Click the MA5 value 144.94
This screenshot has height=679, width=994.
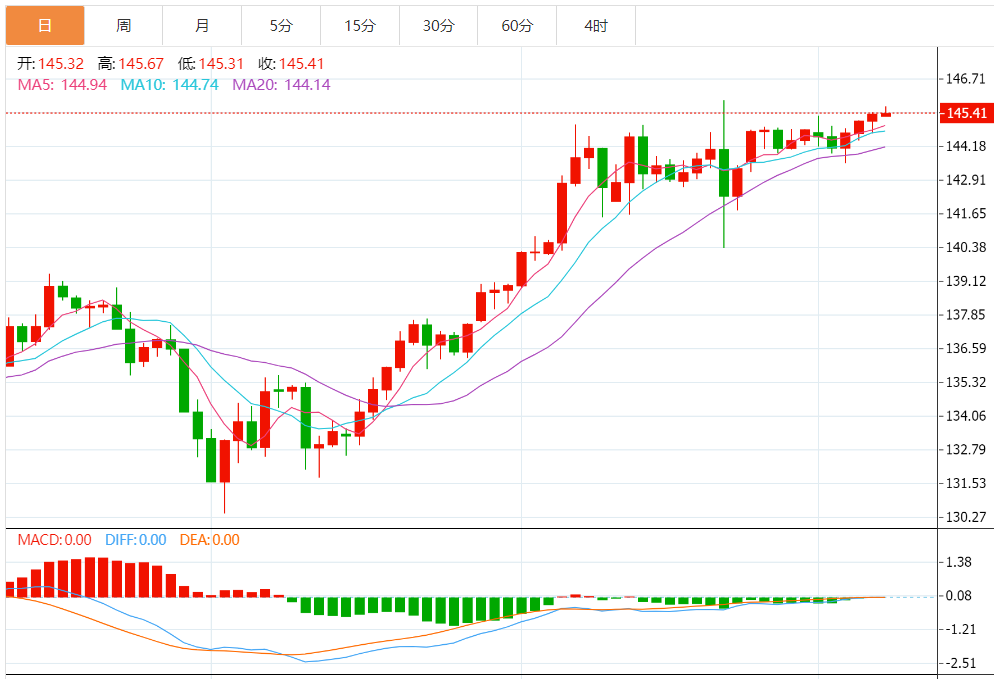coord(84,84)
